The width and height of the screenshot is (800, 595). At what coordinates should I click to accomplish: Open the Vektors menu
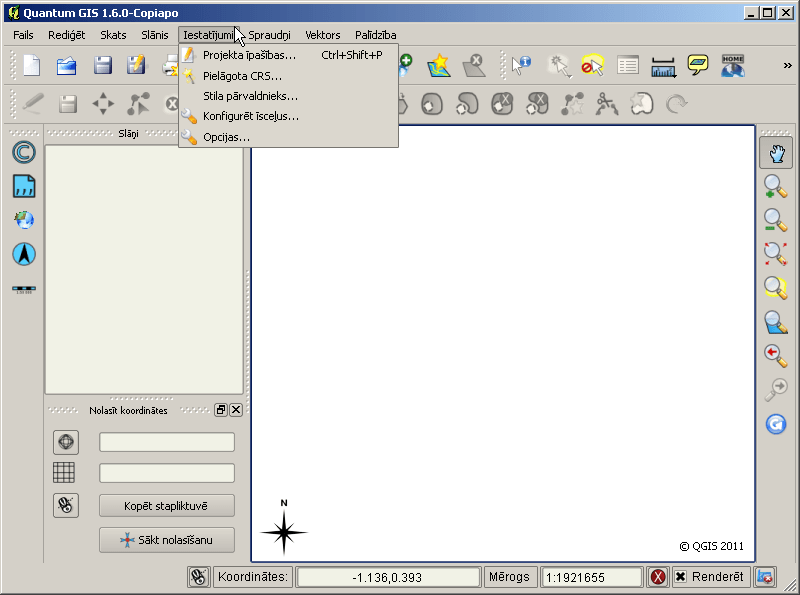(x=322, y=35)
